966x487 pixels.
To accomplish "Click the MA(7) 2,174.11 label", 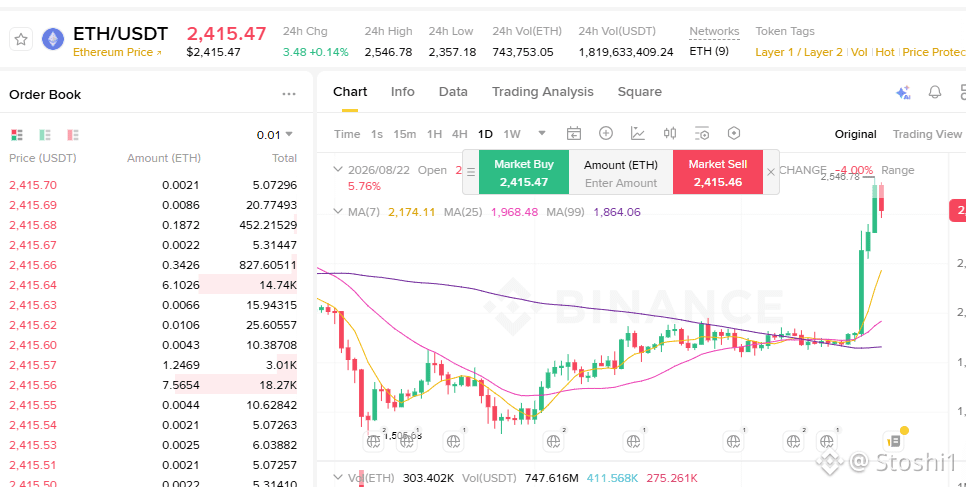I will click(392, 212).
